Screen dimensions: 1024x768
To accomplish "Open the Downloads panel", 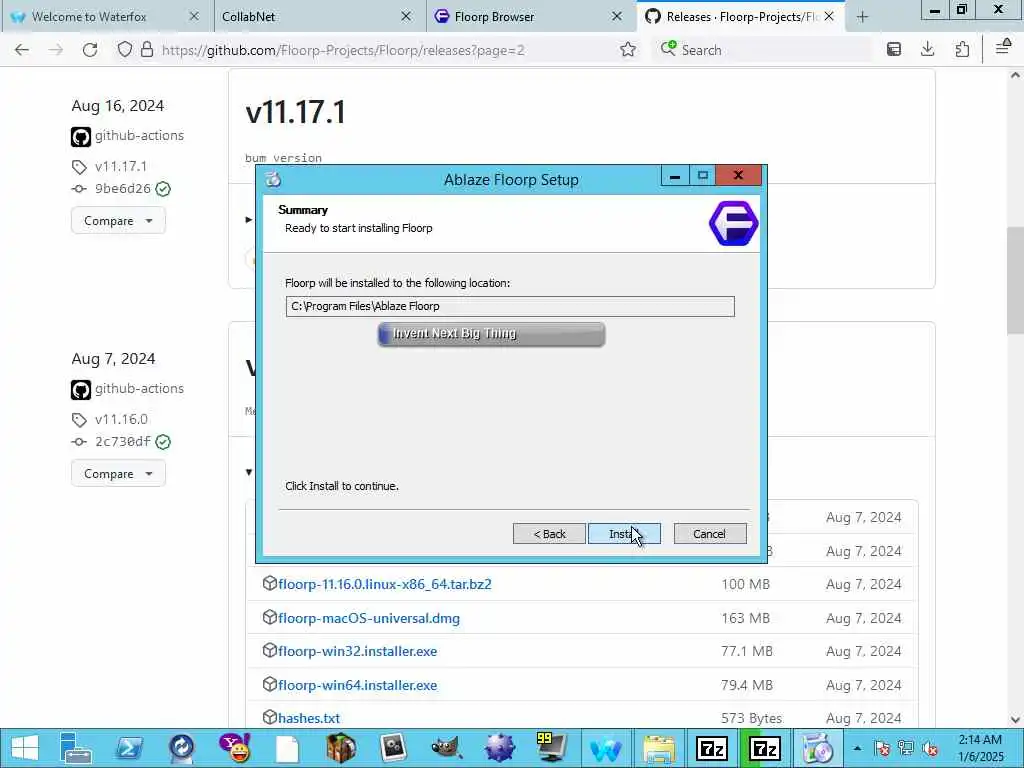I will (x=927, y=50).
